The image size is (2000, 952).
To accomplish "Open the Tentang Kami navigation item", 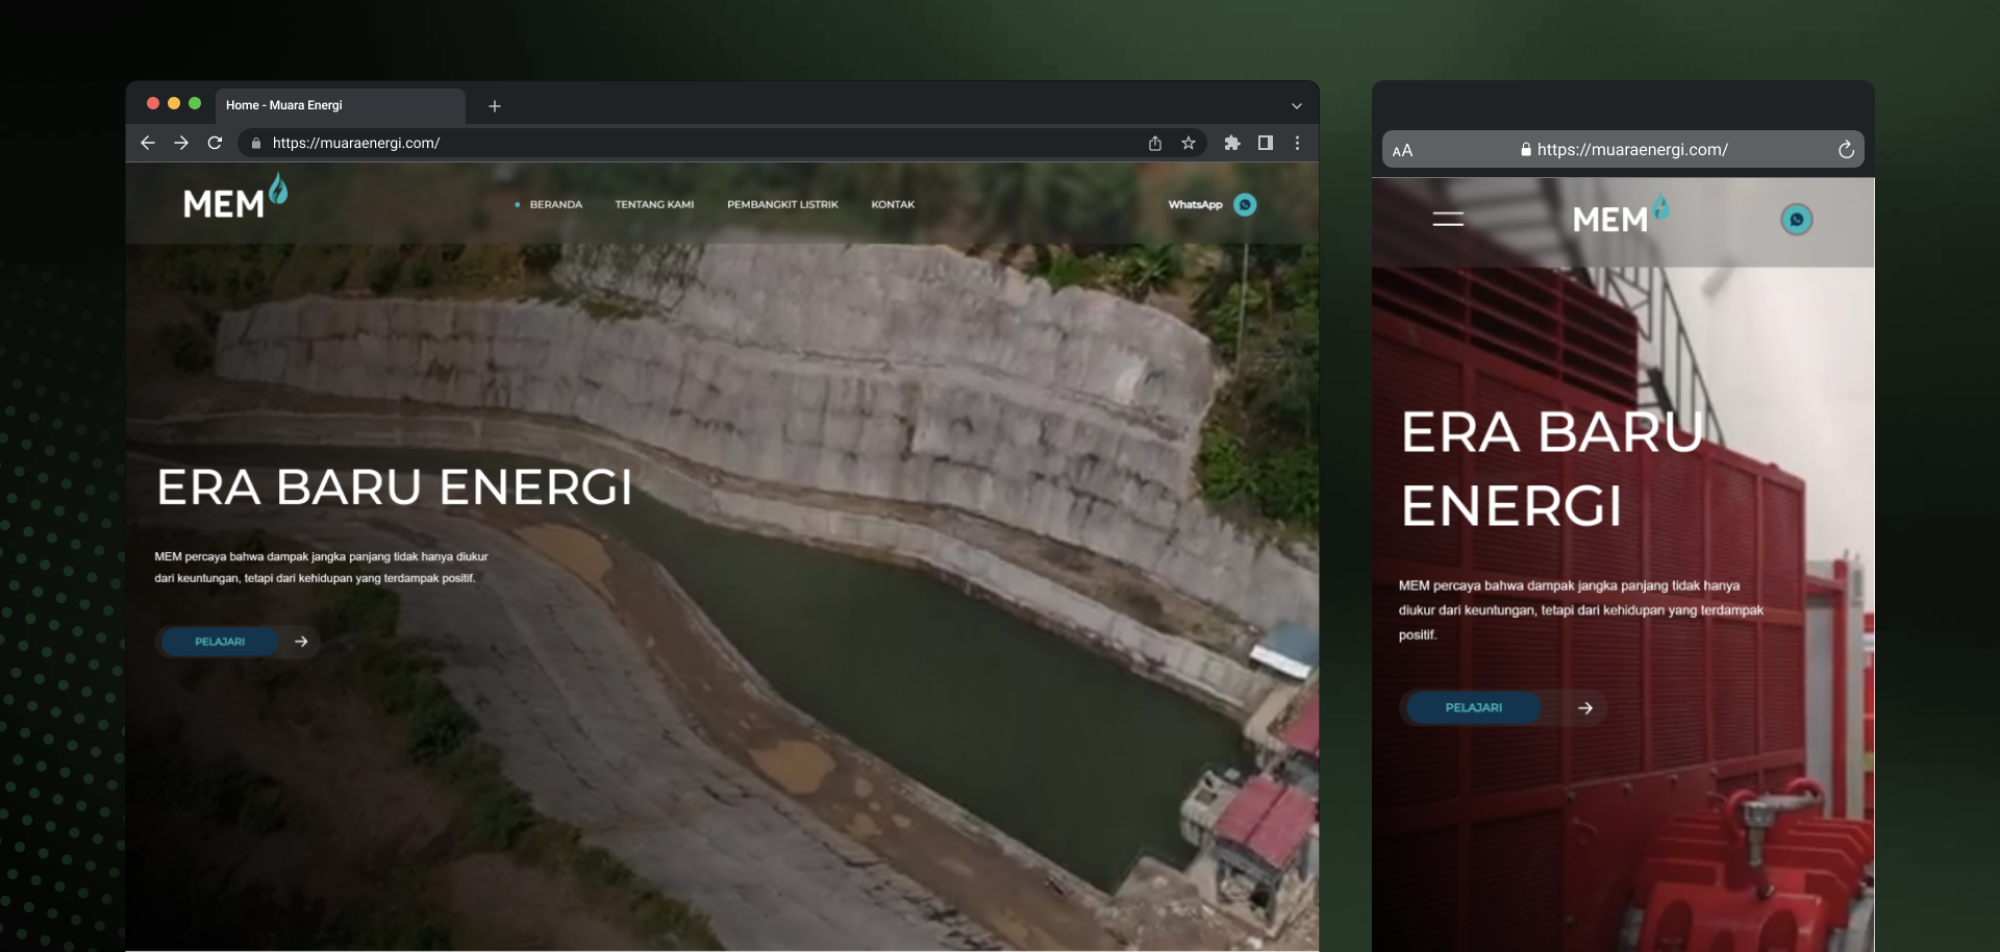I will click(654, 204).
